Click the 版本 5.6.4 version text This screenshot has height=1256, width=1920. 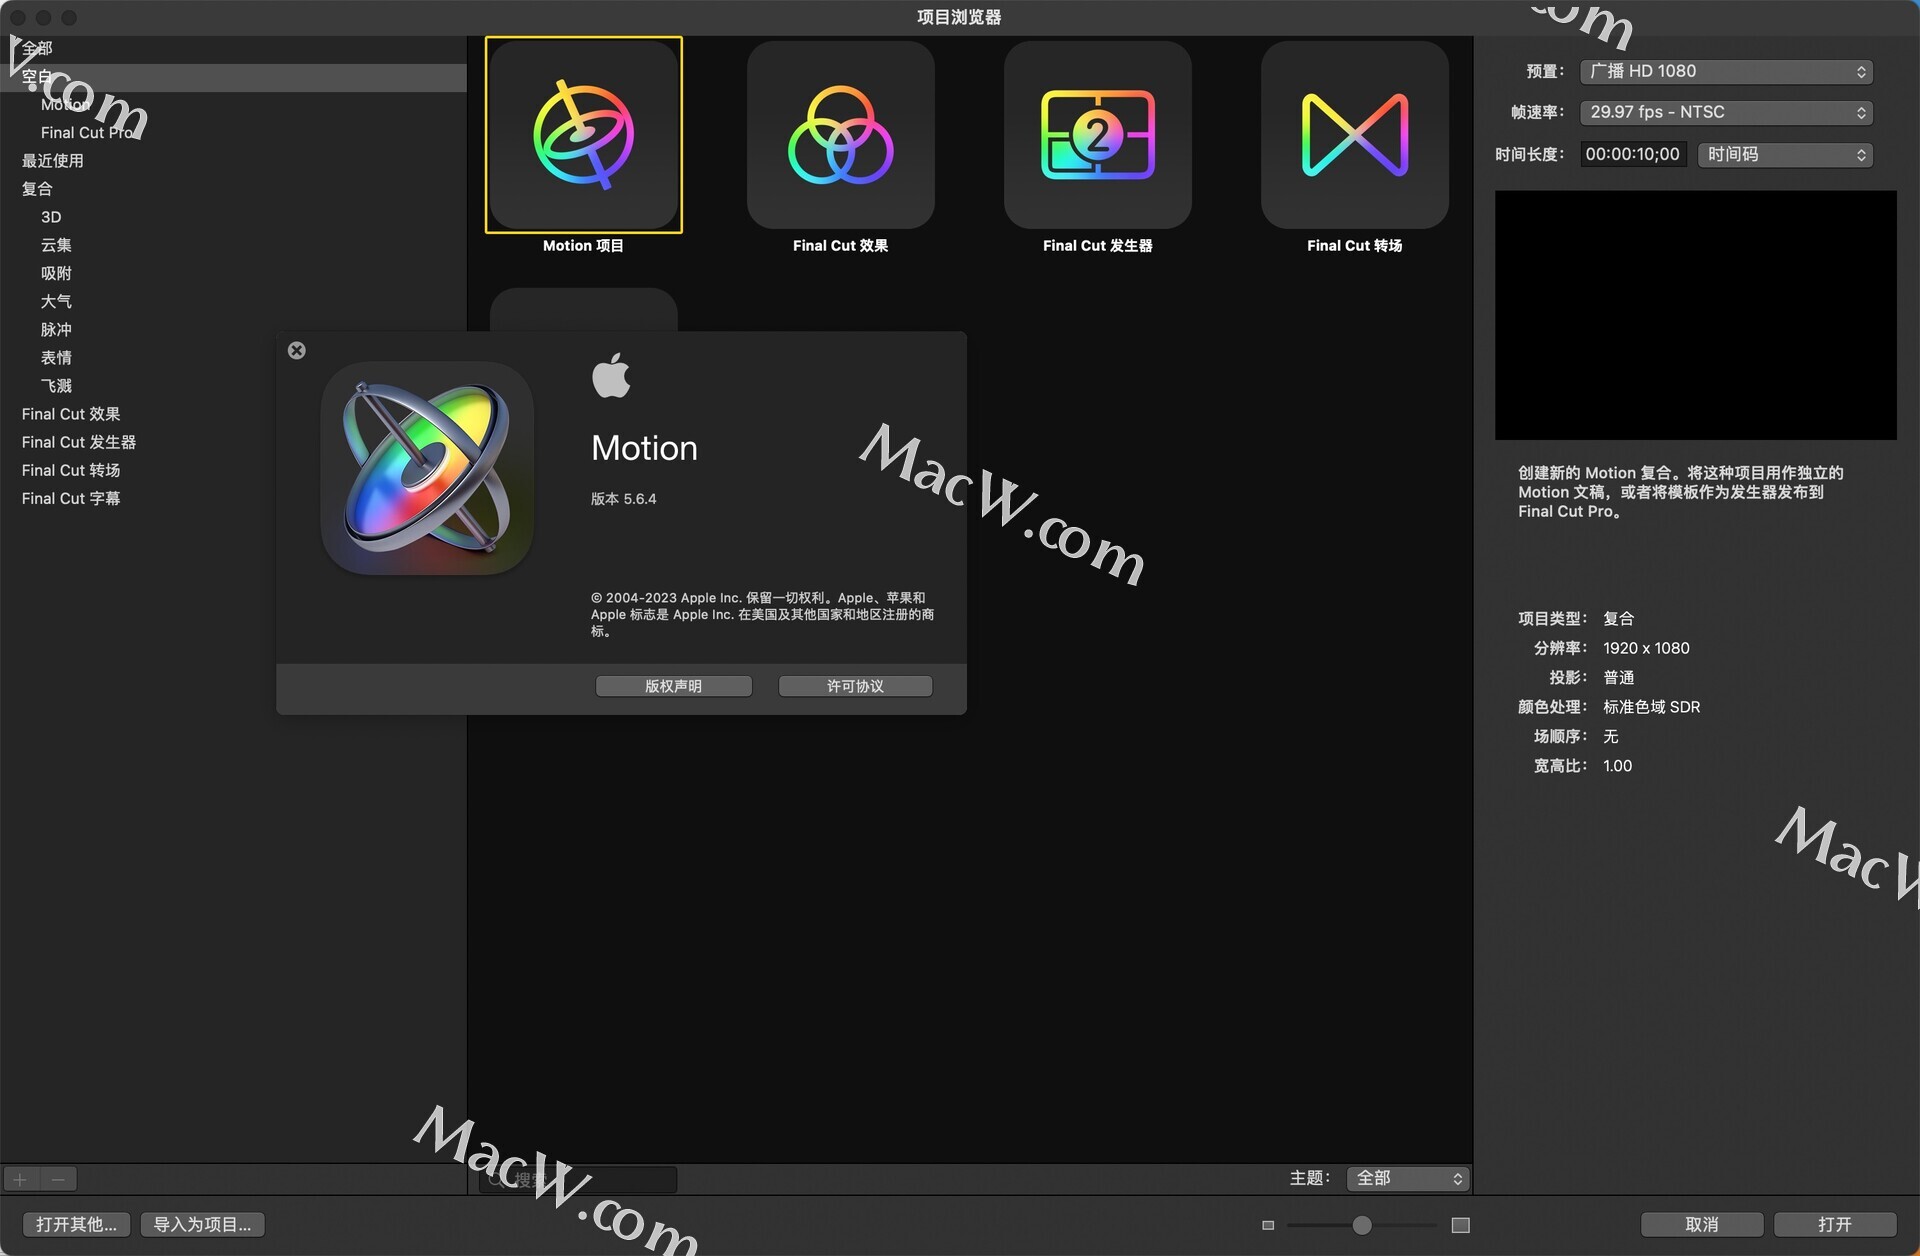click(x=623, y=499)
